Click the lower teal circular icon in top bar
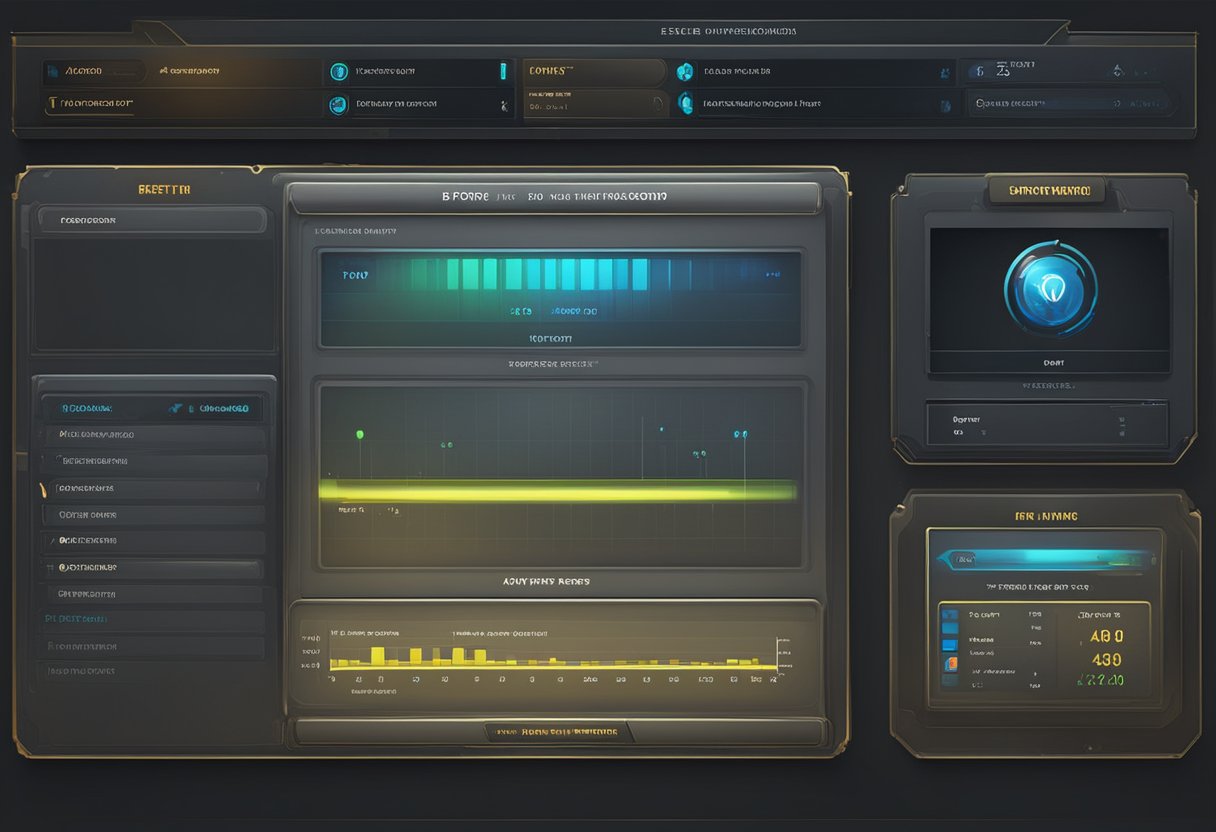This screenshot has width=1216, height=832. pyautogui.click(x=339, y=103)
